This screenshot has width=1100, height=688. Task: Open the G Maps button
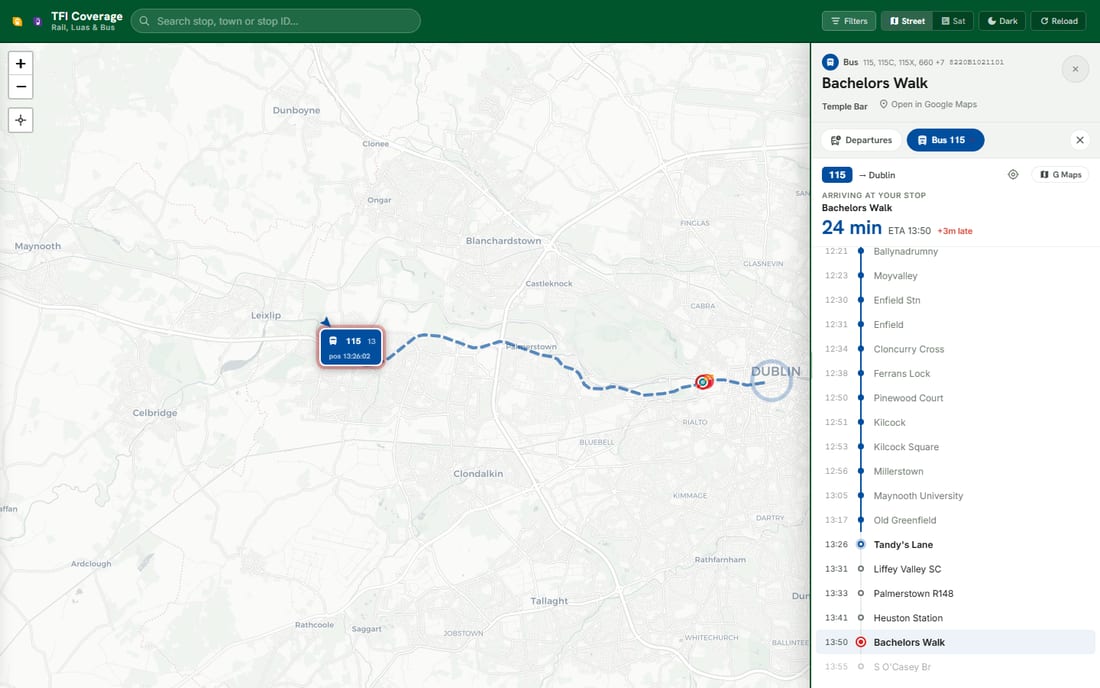(x=1060, y=175)
